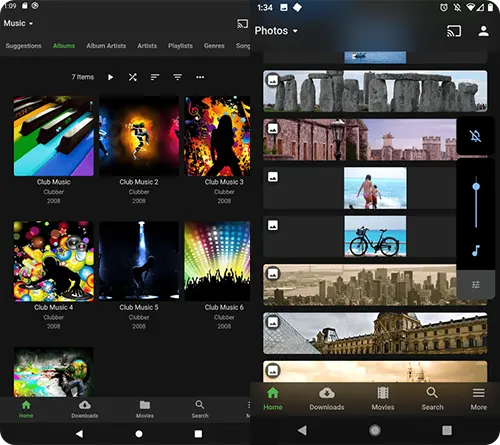Open the Louvre palace photo
The image size is (500, 445).
(x=375, y=333)
